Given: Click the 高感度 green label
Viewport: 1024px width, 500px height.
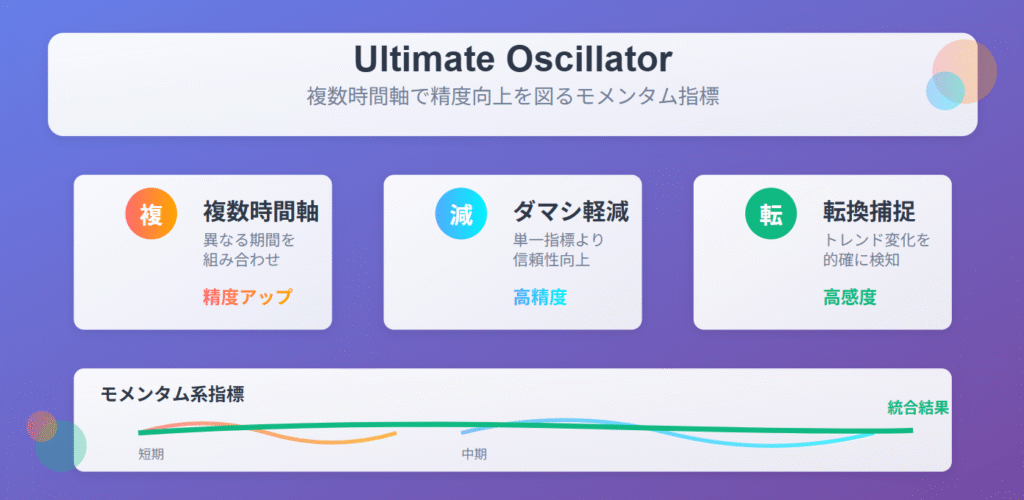Looking at the screenshot, I should click(849, 297).
